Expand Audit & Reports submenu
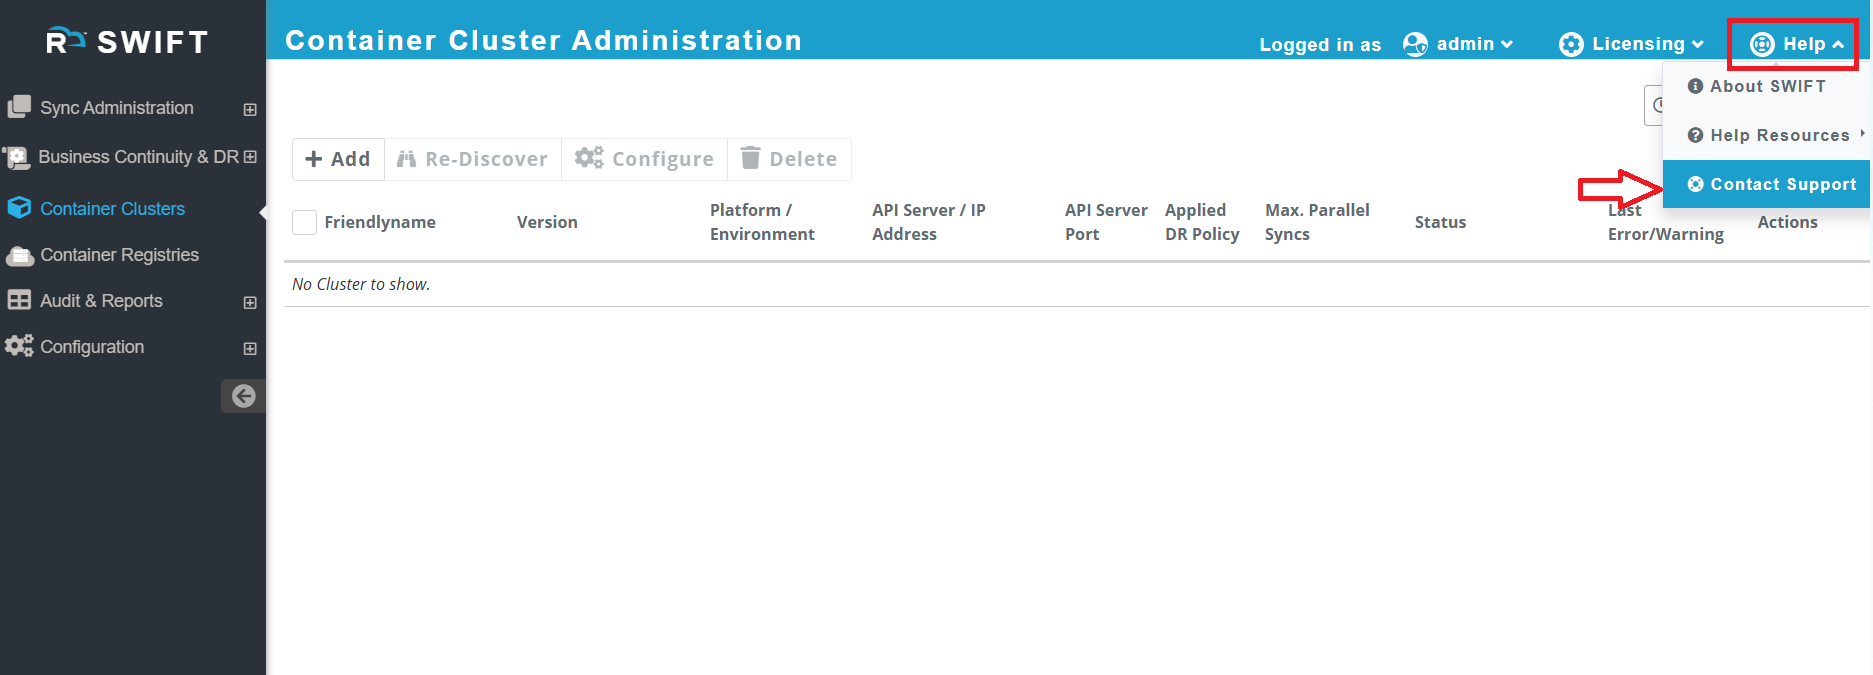 (x=250, y=302)
